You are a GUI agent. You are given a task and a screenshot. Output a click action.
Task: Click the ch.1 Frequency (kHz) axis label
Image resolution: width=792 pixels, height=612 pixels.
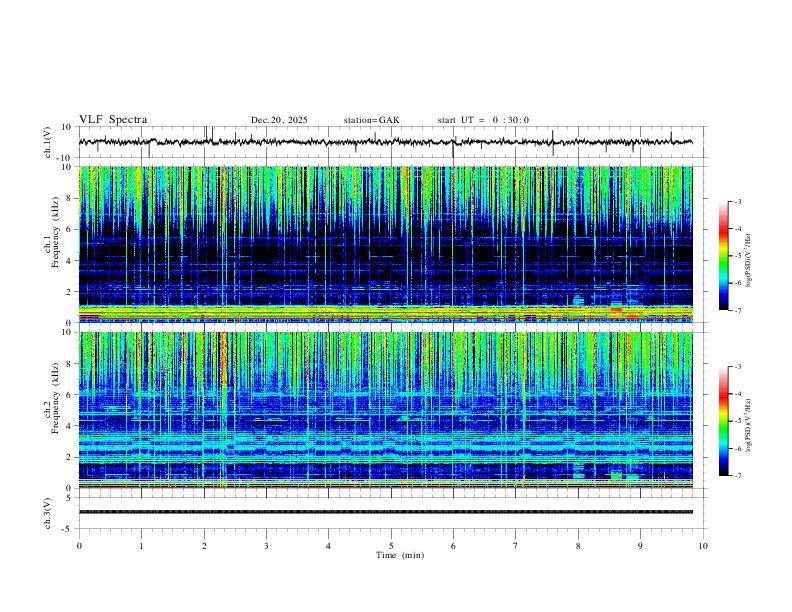tap(52, 232)
